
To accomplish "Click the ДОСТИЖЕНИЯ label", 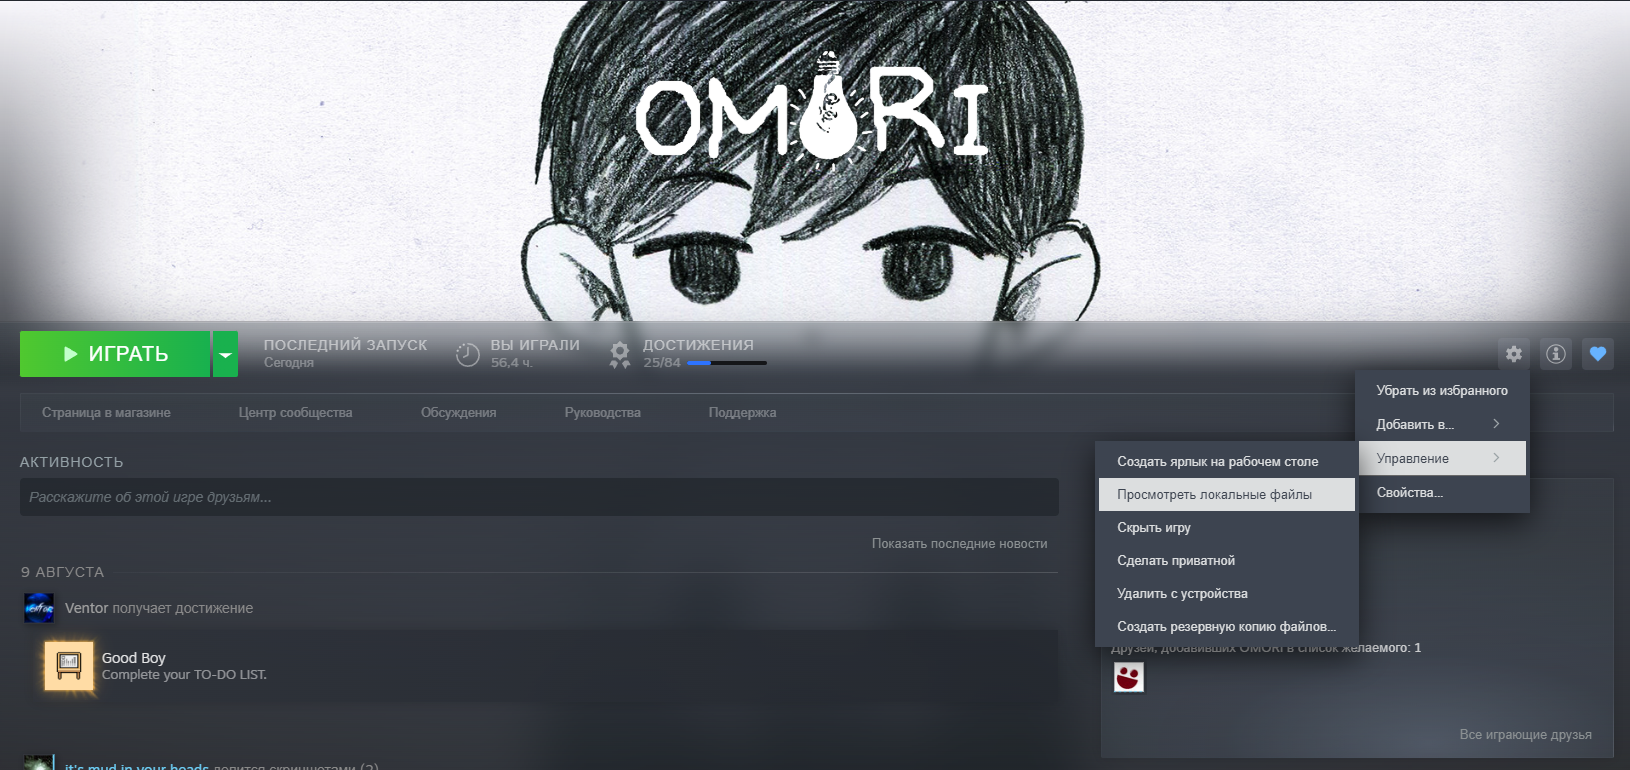I will coord(698,345).
